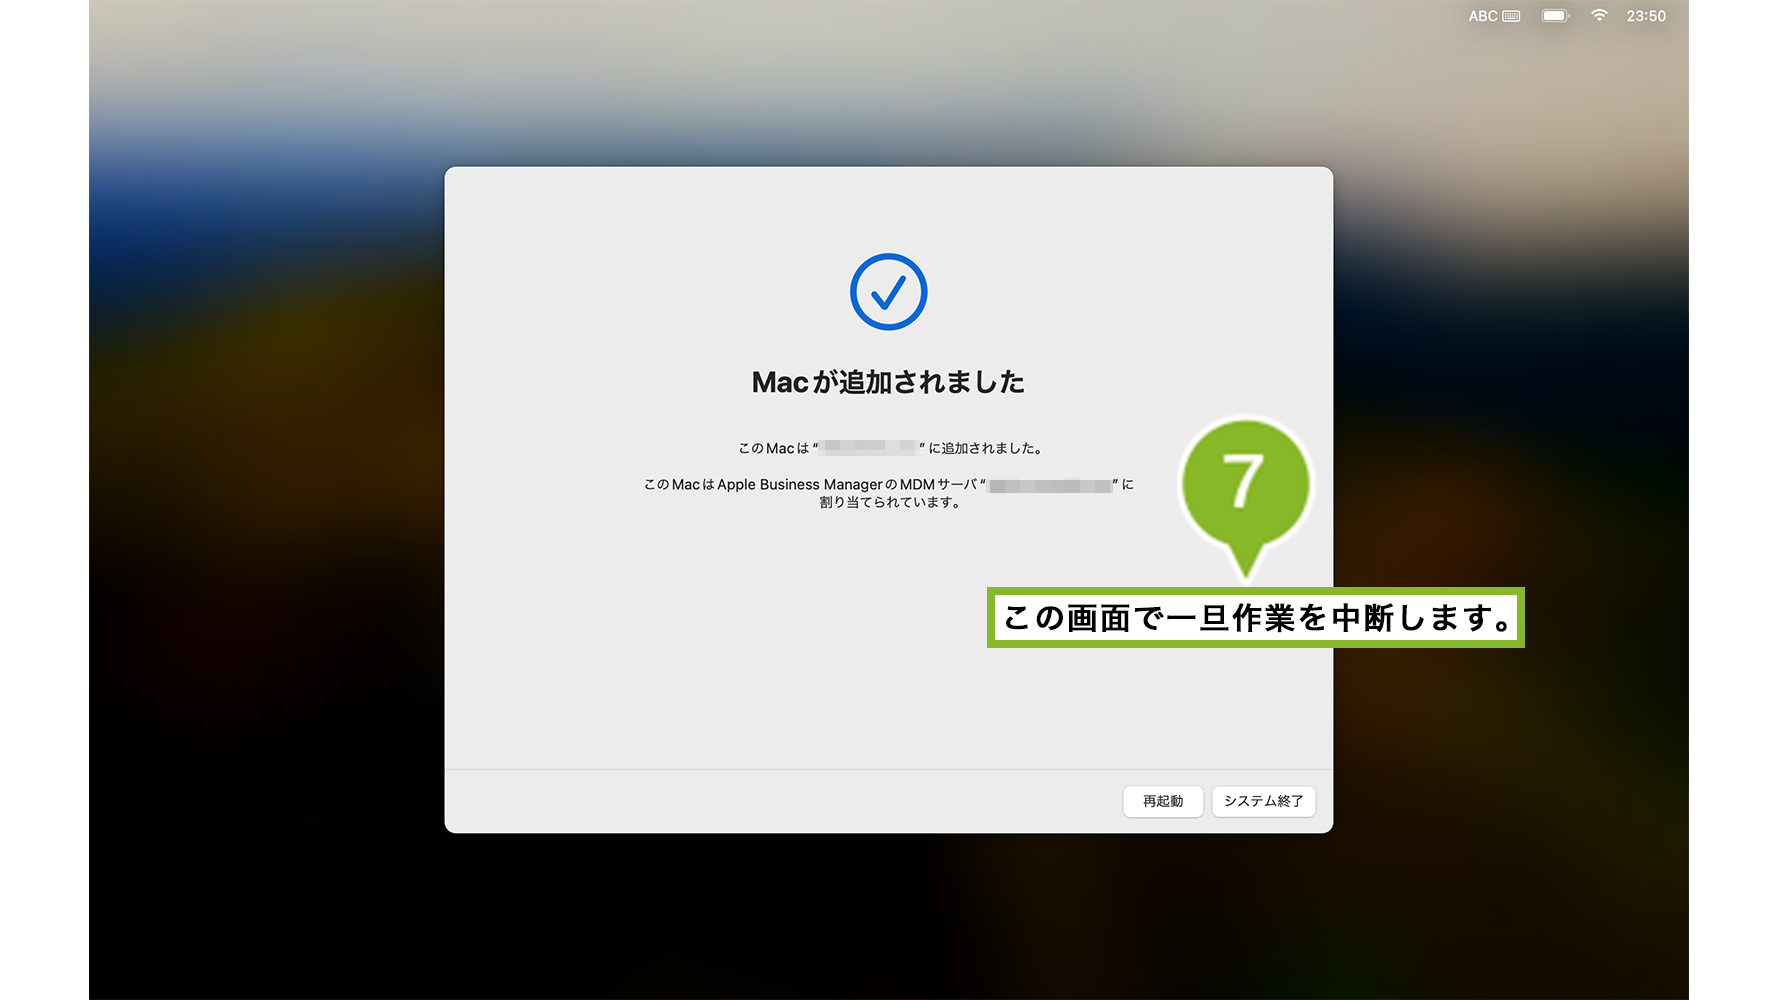Viewport: 1778px width, 1000px height.
Task: Open the ABC input source menu
Action: coord(1494,16)
